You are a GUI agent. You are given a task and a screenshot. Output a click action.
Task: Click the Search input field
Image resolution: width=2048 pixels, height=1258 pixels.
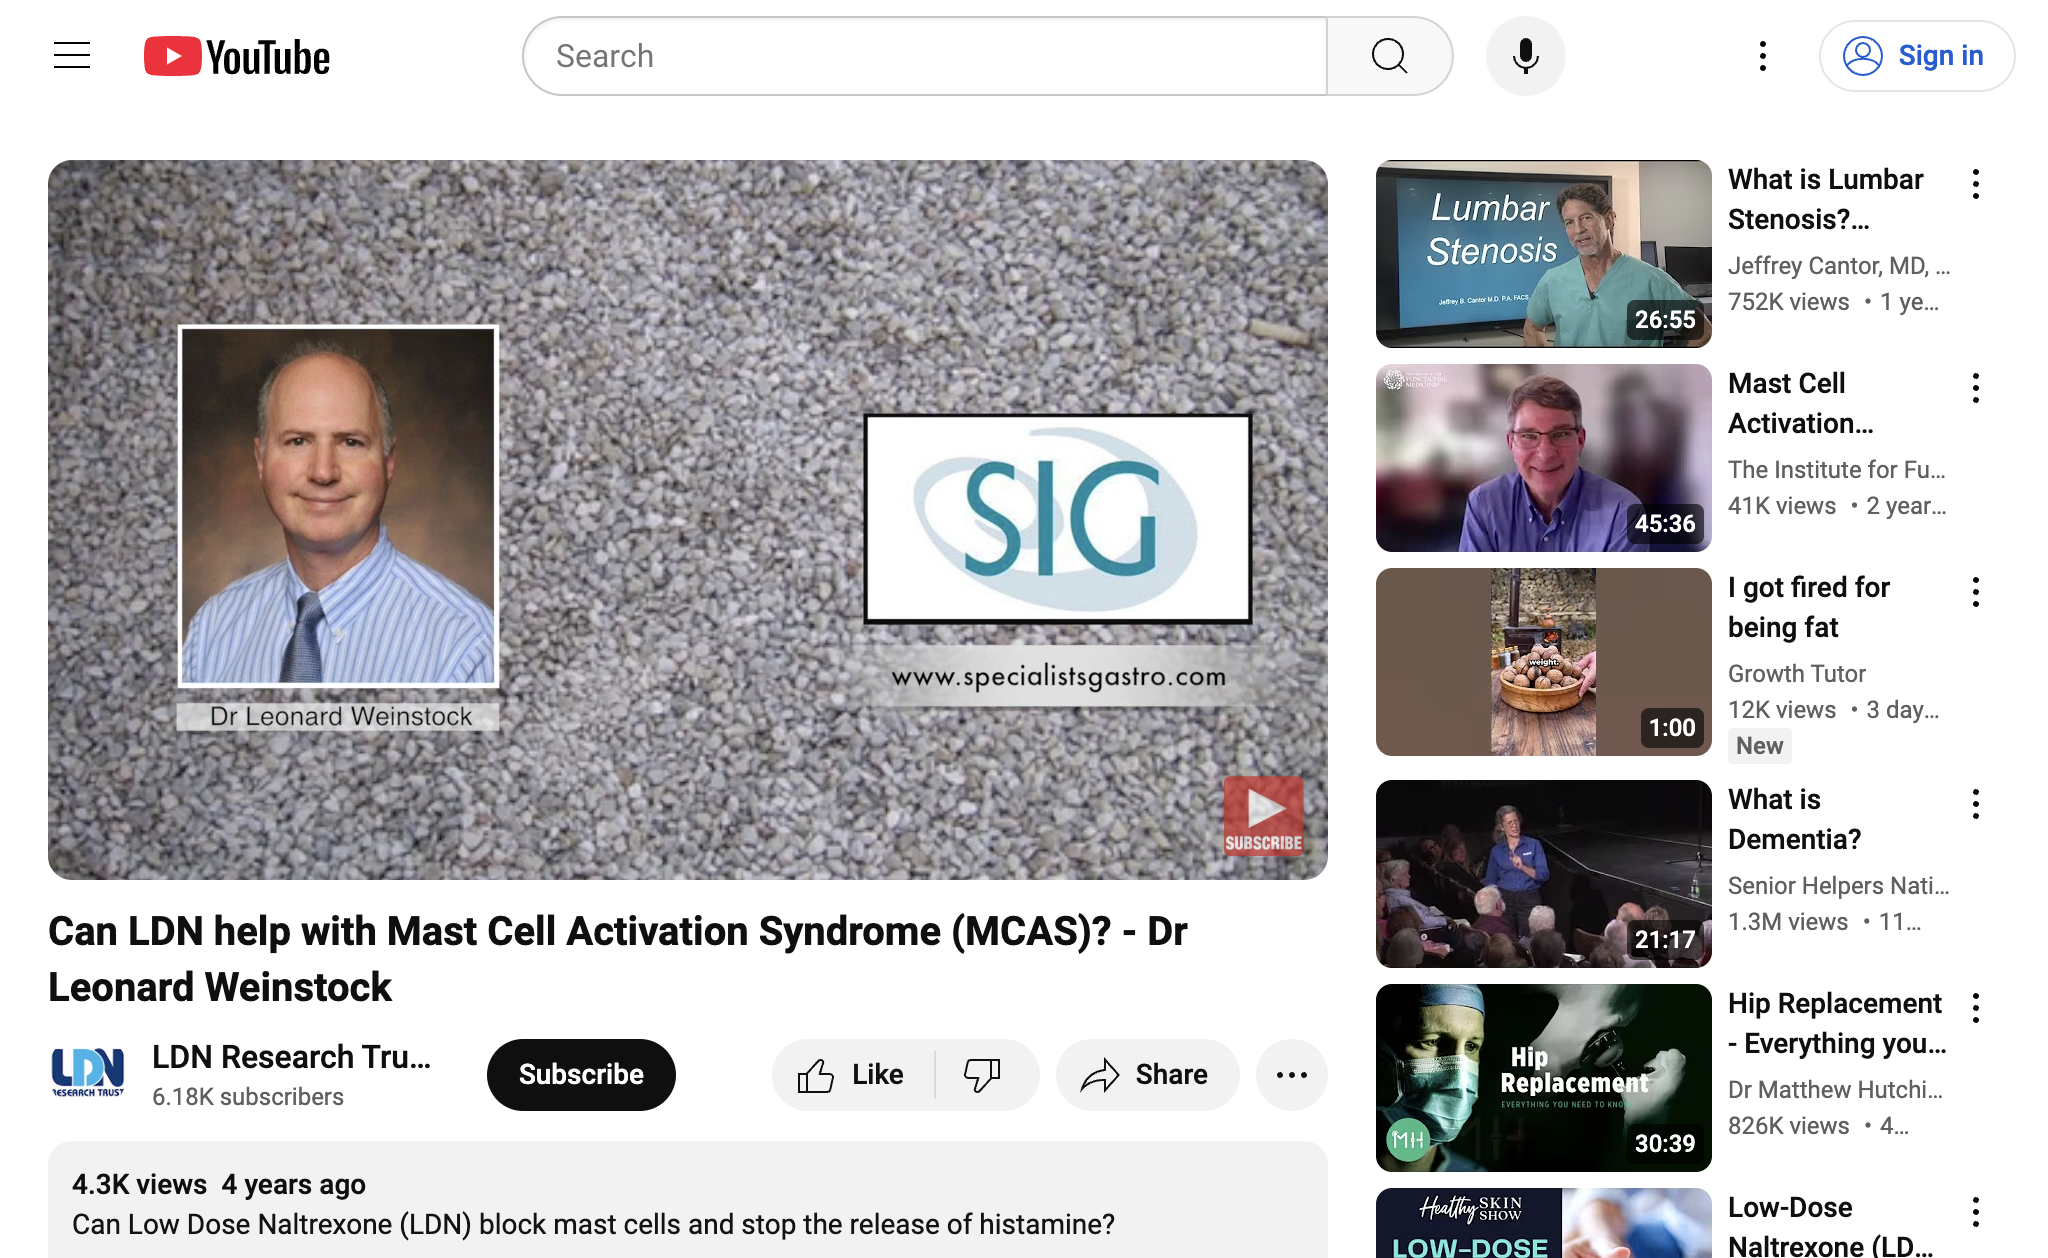[x=925, y=56]
